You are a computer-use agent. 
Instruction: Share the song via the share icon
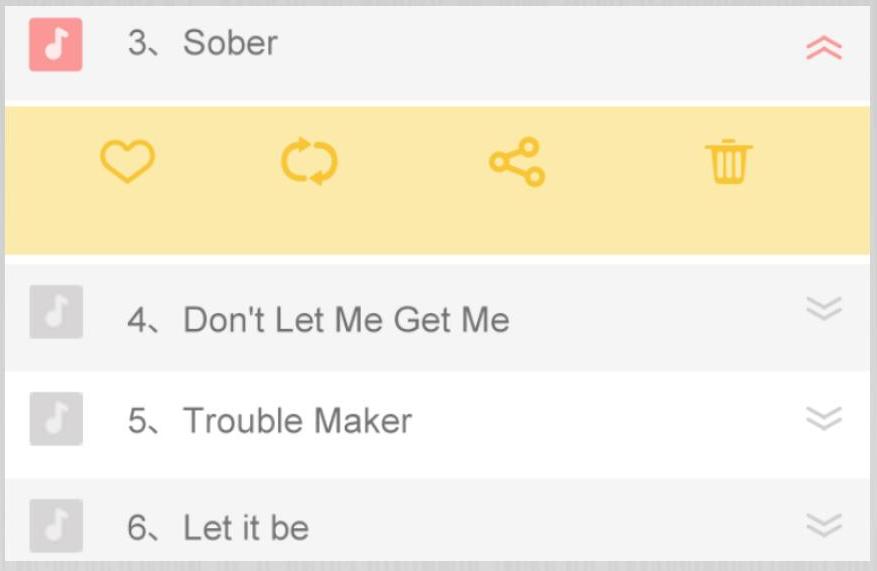(517, 162)
